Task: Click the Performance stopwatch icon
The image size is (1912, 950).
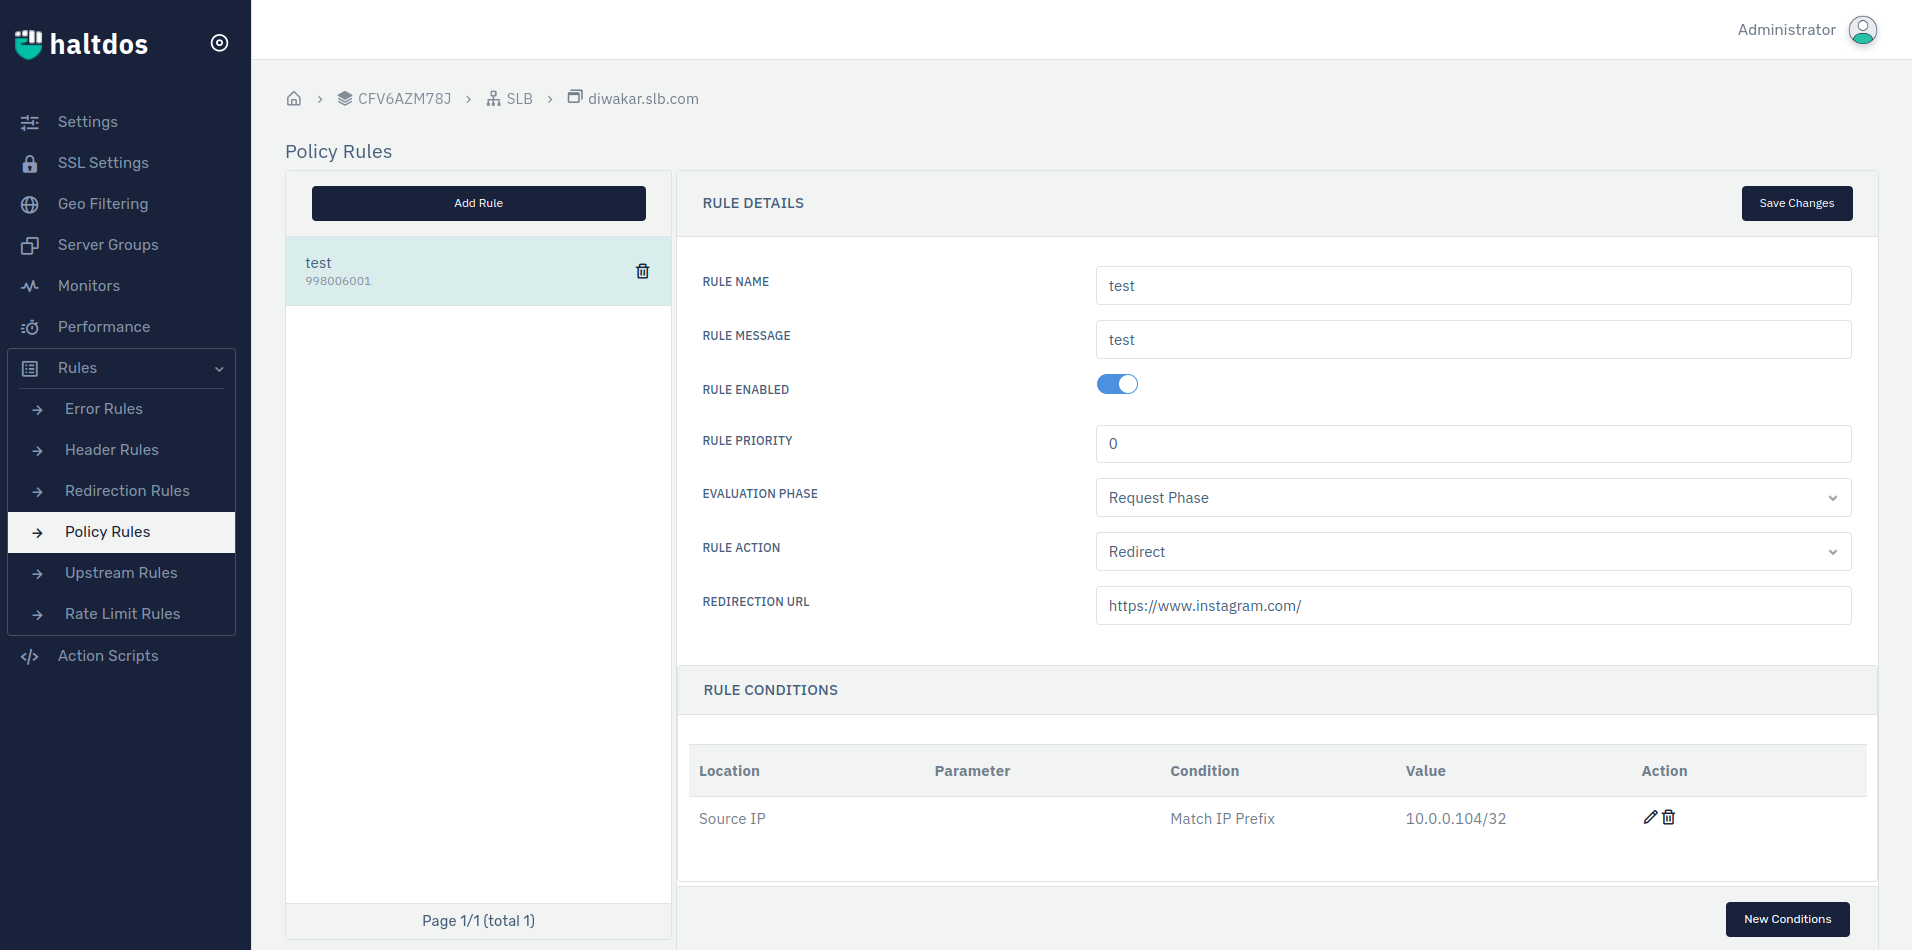Action: [x=30, y=327]
